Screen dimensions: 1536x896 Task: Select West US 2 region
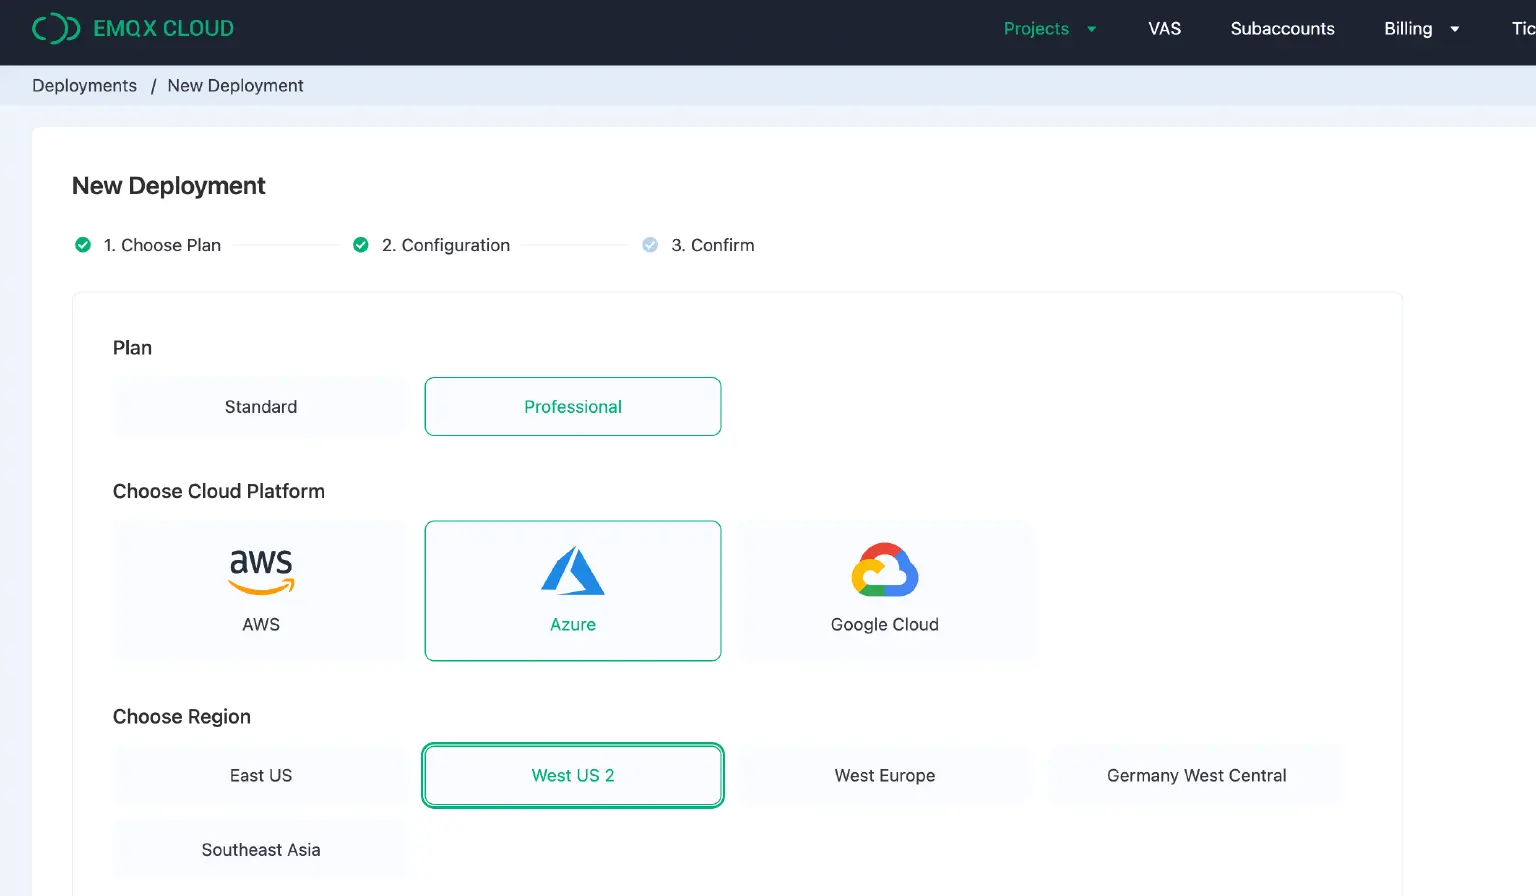(572, 776)
